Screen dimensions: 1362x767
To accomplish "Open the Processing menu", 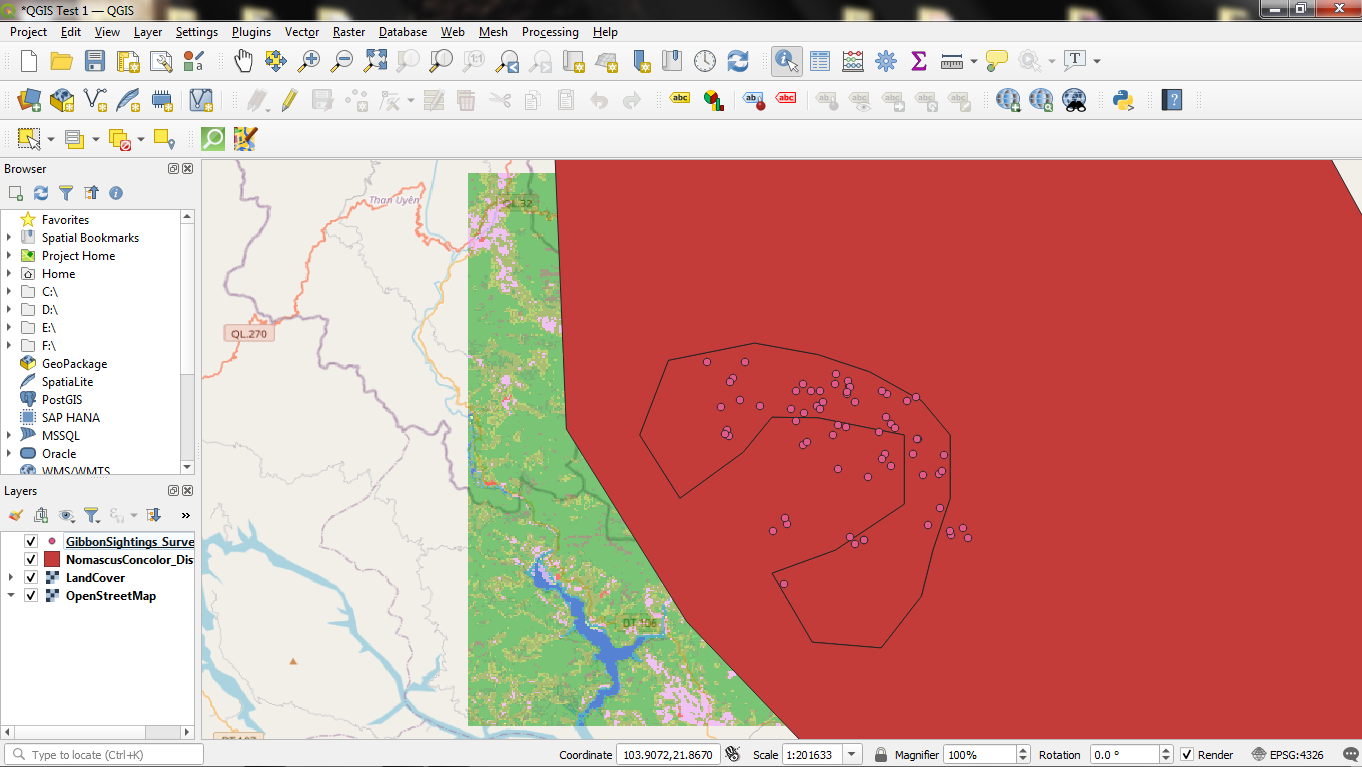I will click(x=550, y=32).
